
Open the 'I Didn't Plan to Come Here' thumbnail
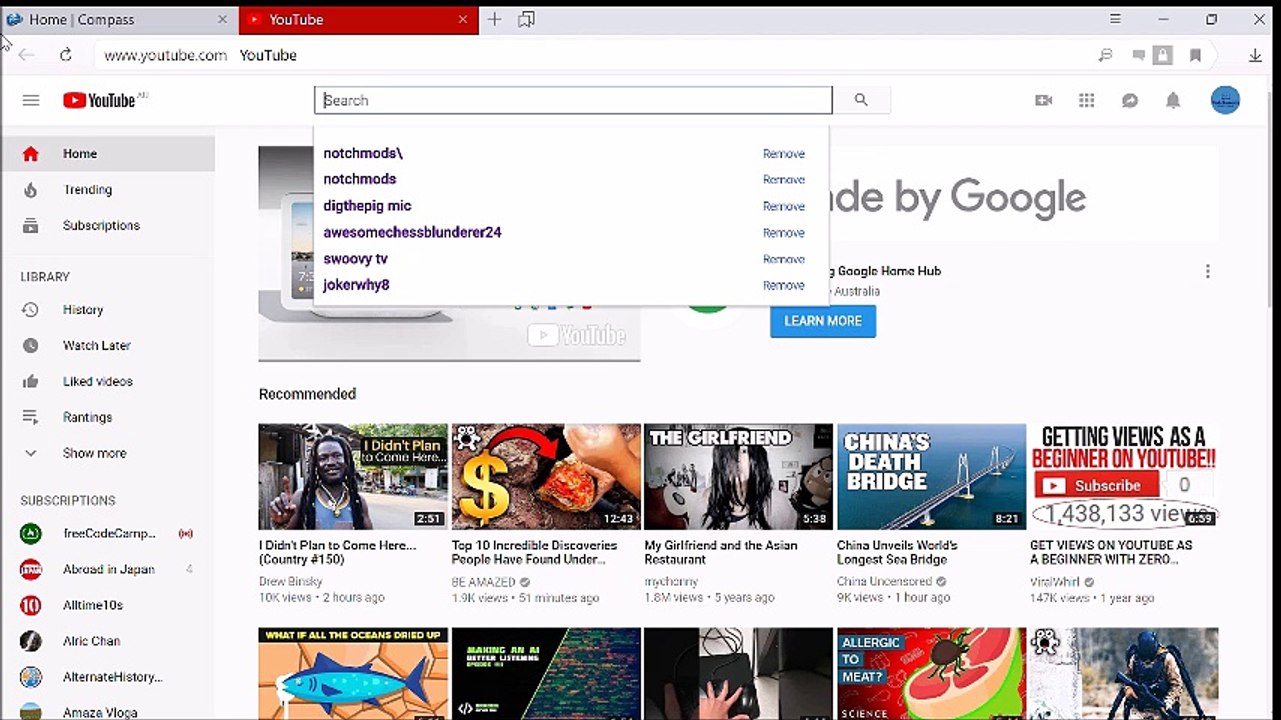353,477
